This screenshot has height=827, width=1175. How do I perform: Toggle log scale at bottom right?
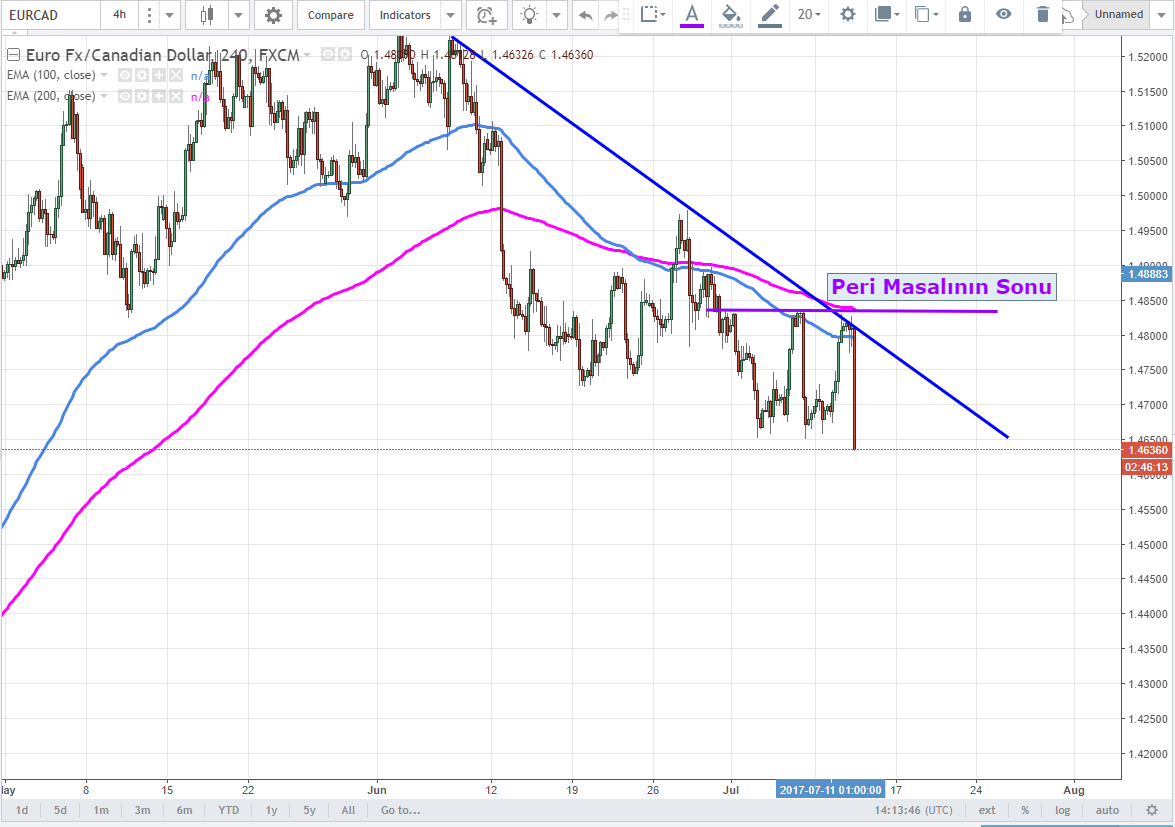point(1062,810)
